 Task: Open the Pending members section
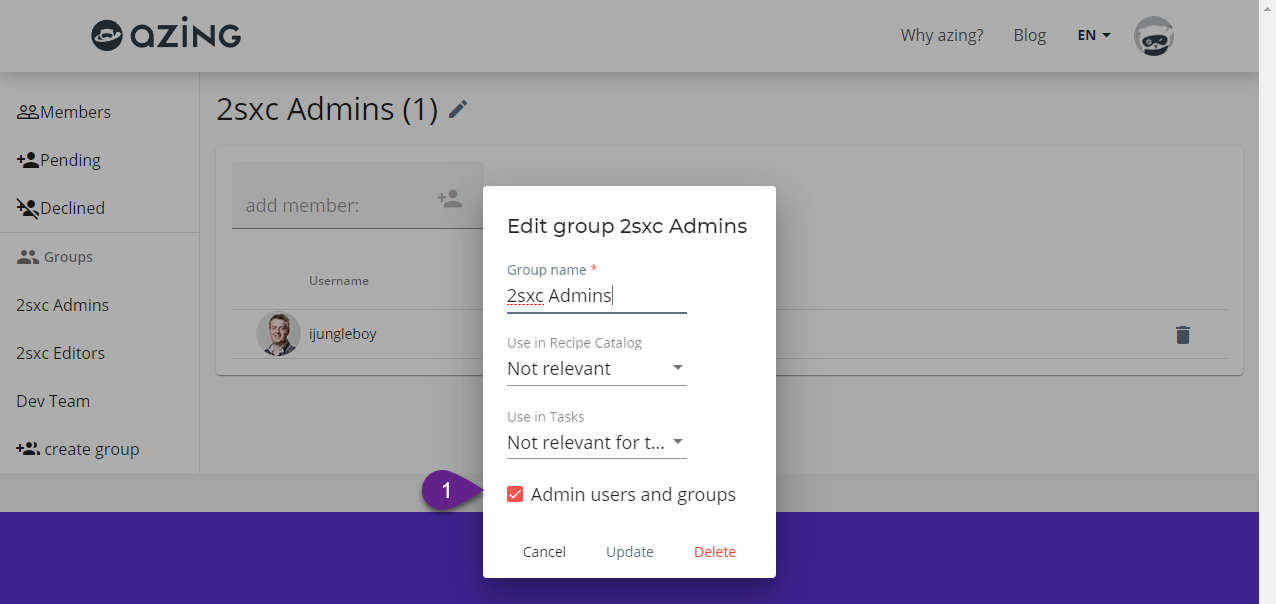[x=28, y=159]
